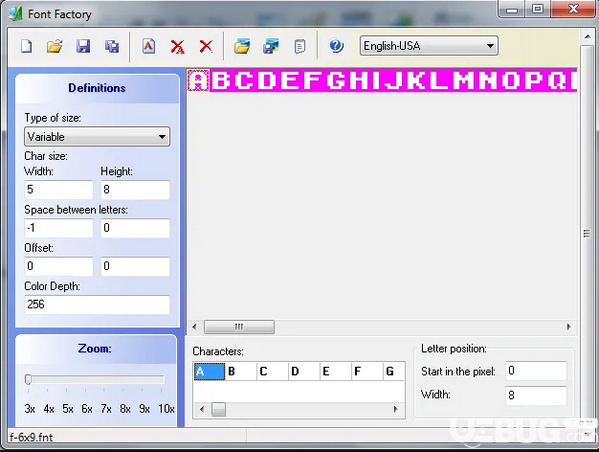Select glyph A in the magenta preview
Screen dimensions: 599x452
point(199,81)
